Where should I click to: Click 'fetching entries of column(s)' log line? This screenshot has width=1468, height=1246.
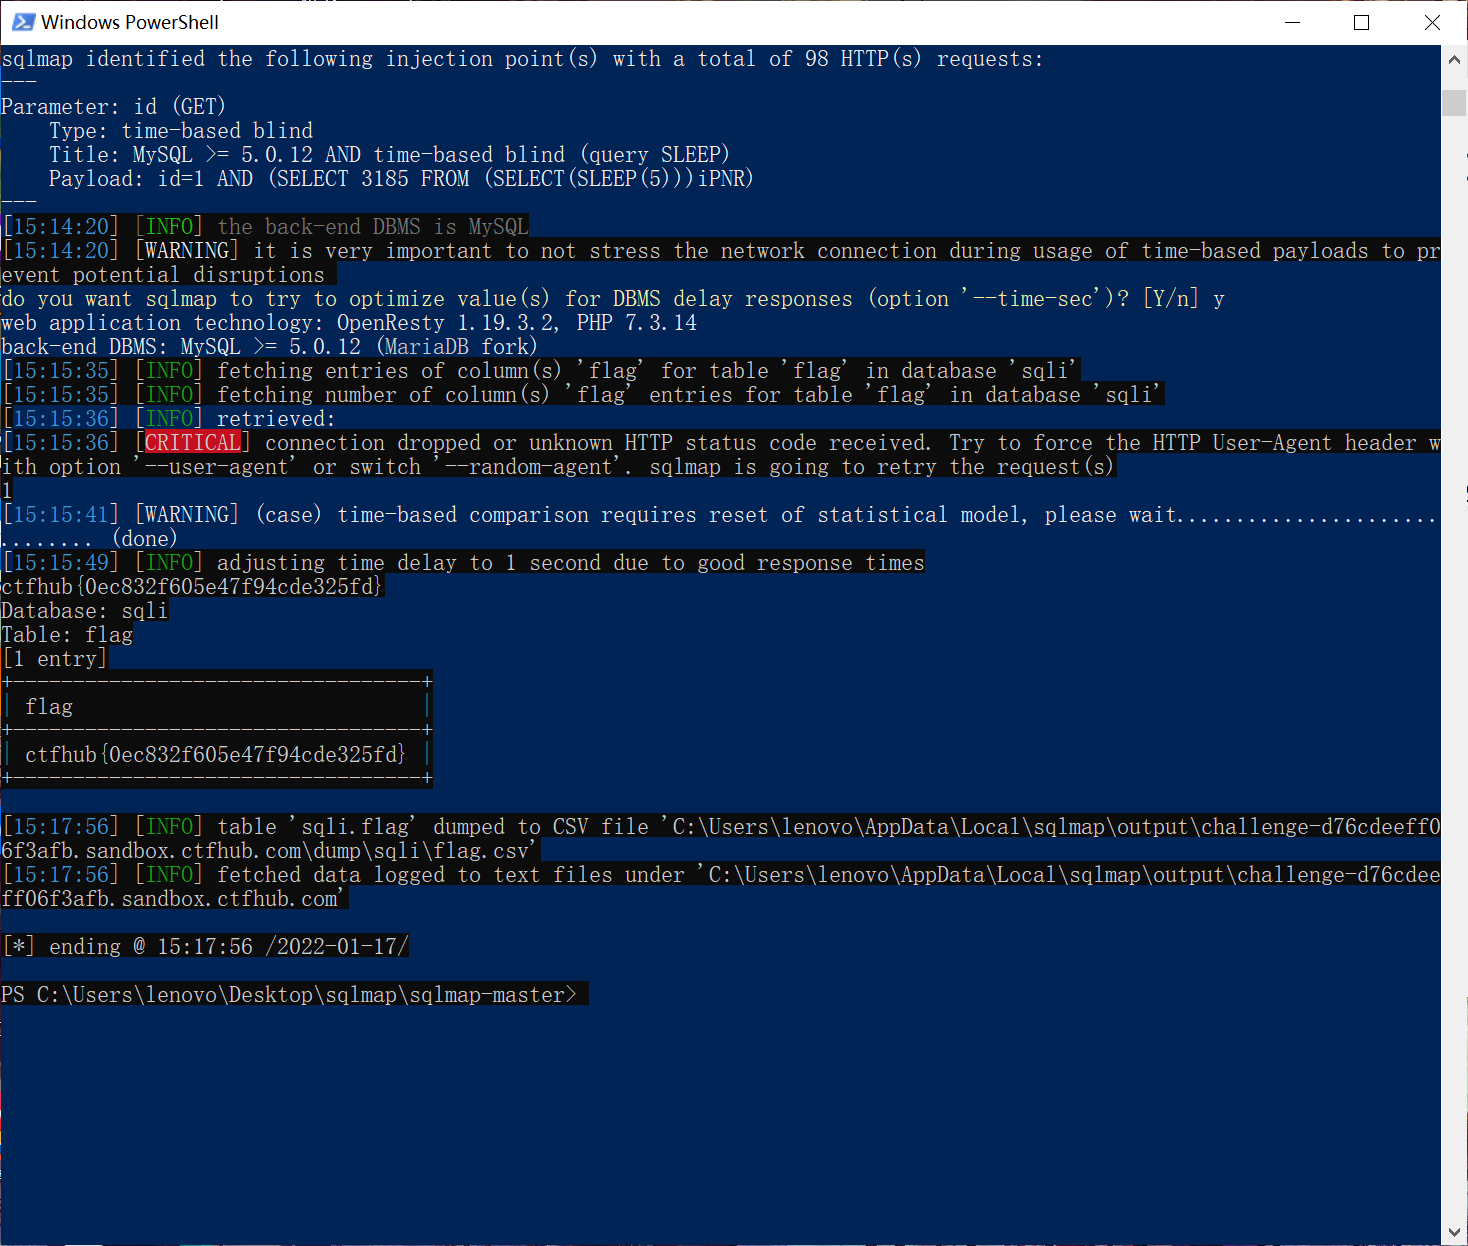541,371
